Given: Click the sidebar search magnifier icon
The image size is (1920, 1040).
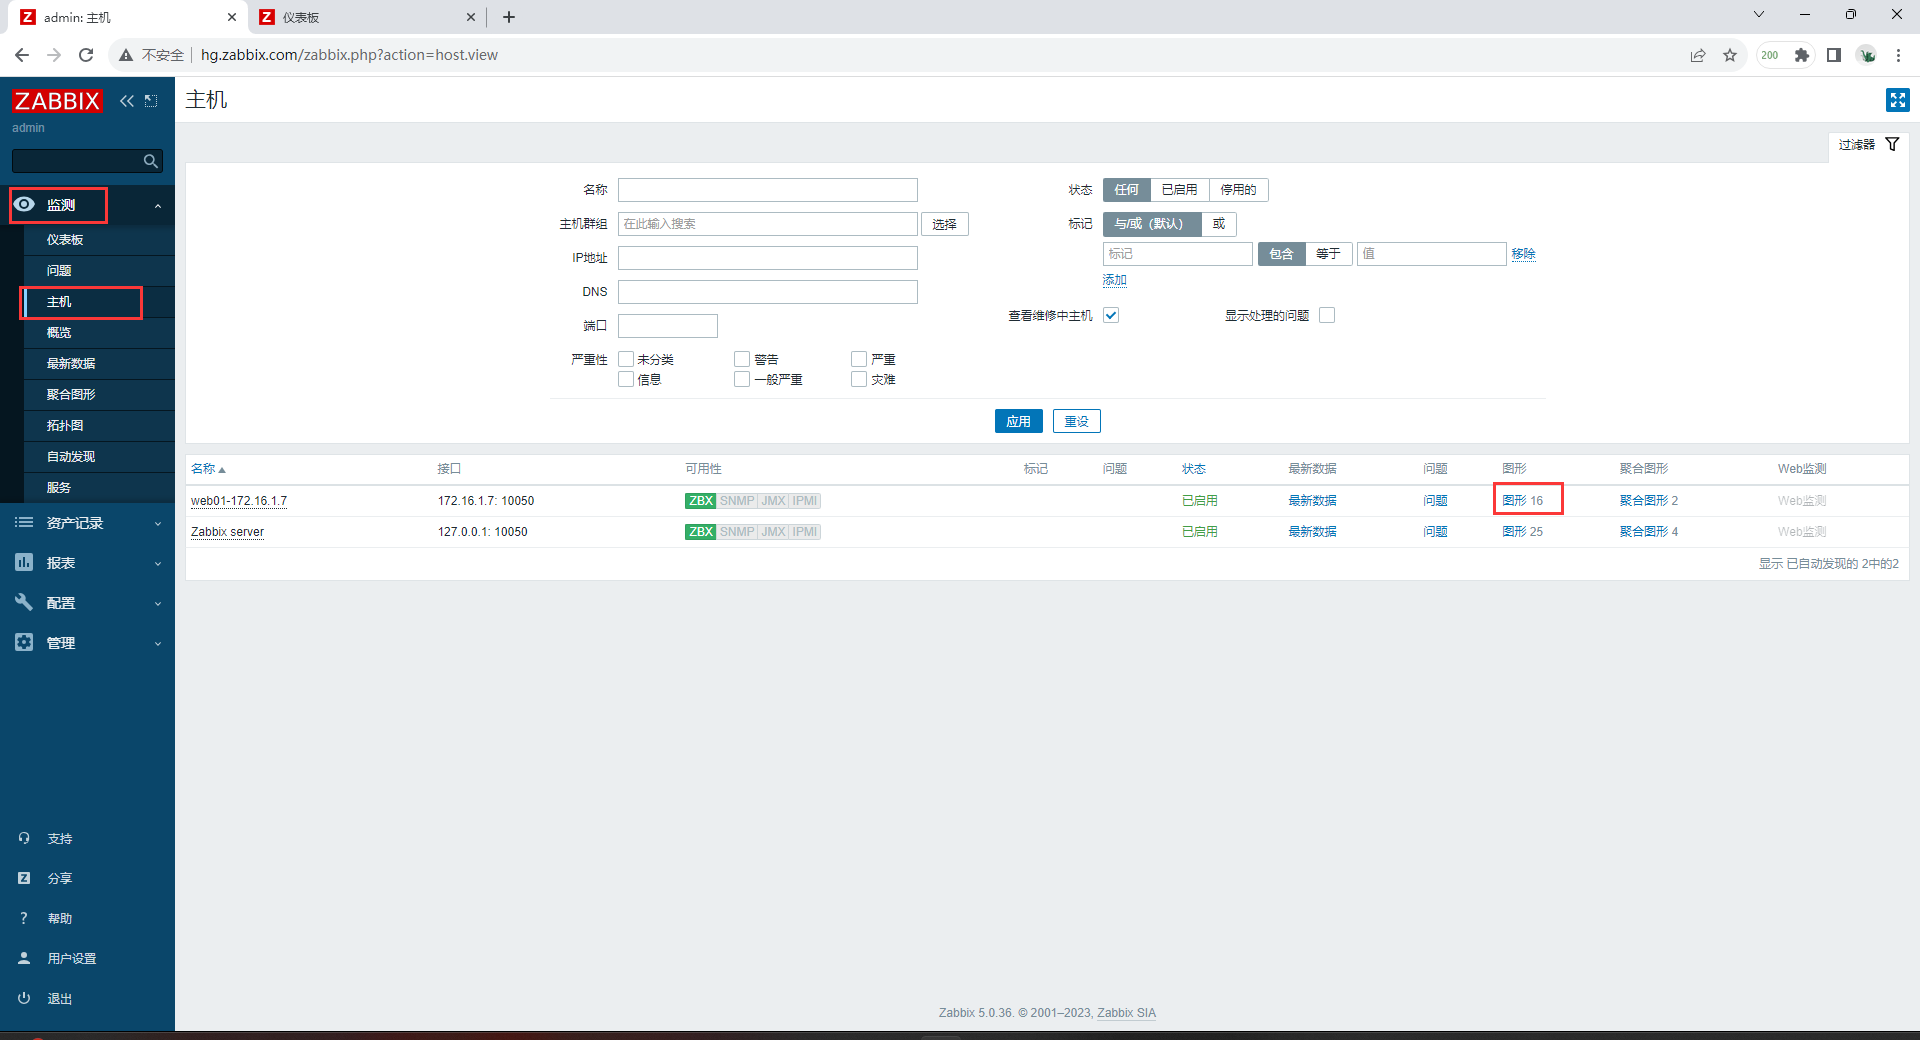Looking at the screenshot, I should coord(150,161).
